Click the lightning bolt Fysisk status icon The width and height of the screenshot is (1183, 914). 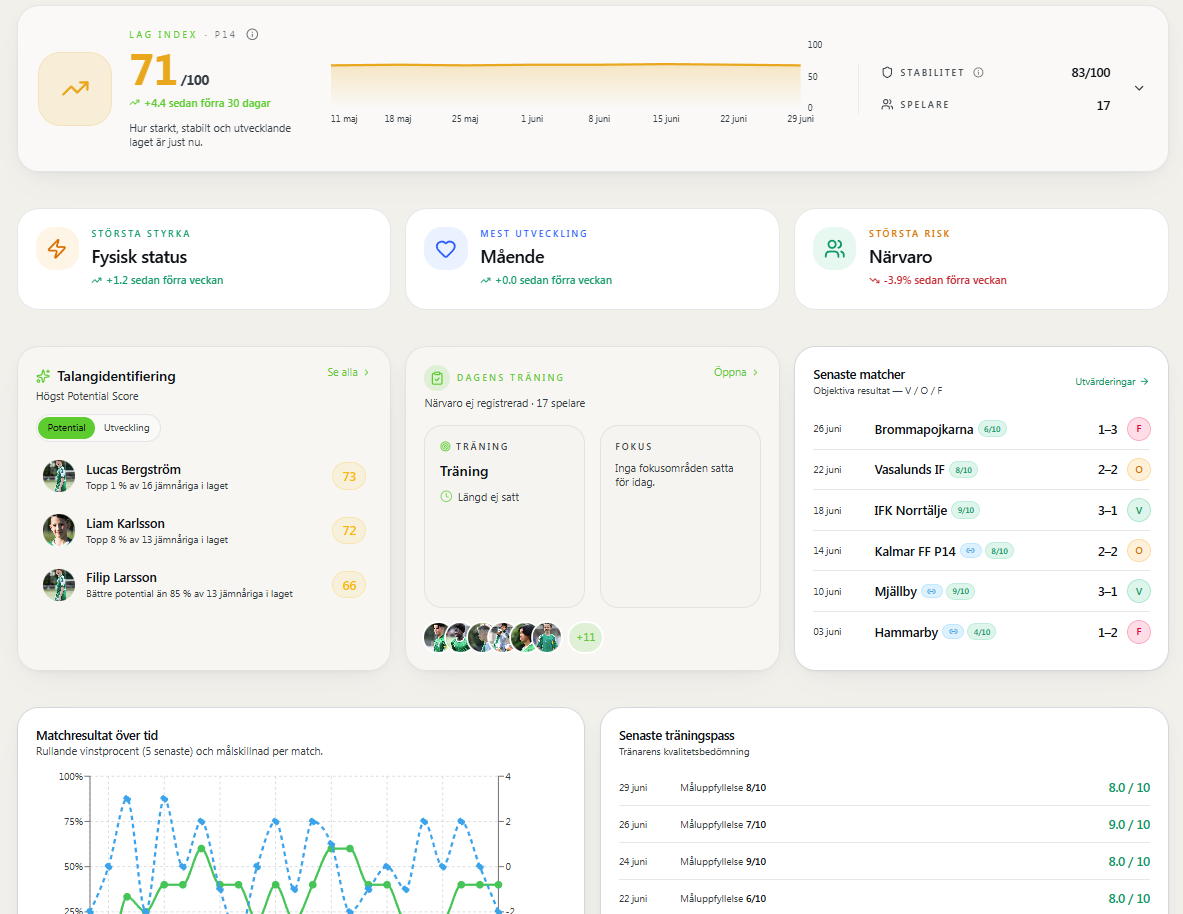[x=57, y=248]
